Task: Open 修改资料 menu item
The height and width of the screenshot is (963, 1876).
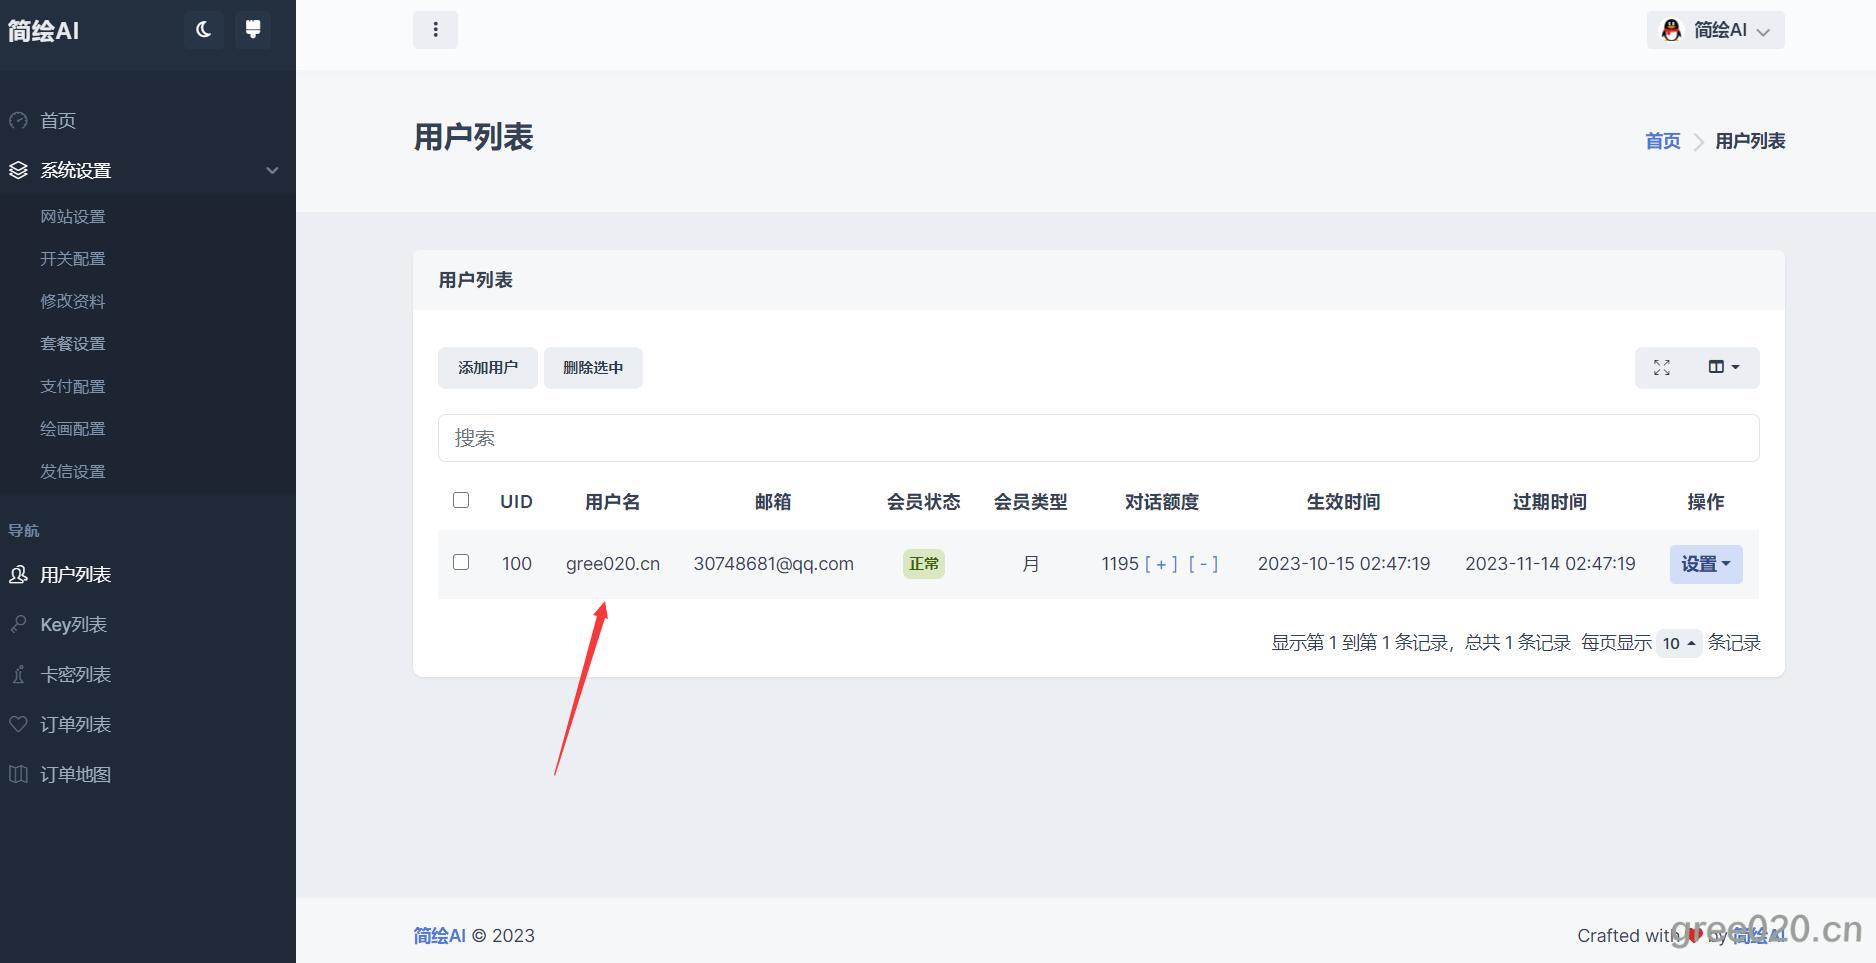Action: point(72,301)
